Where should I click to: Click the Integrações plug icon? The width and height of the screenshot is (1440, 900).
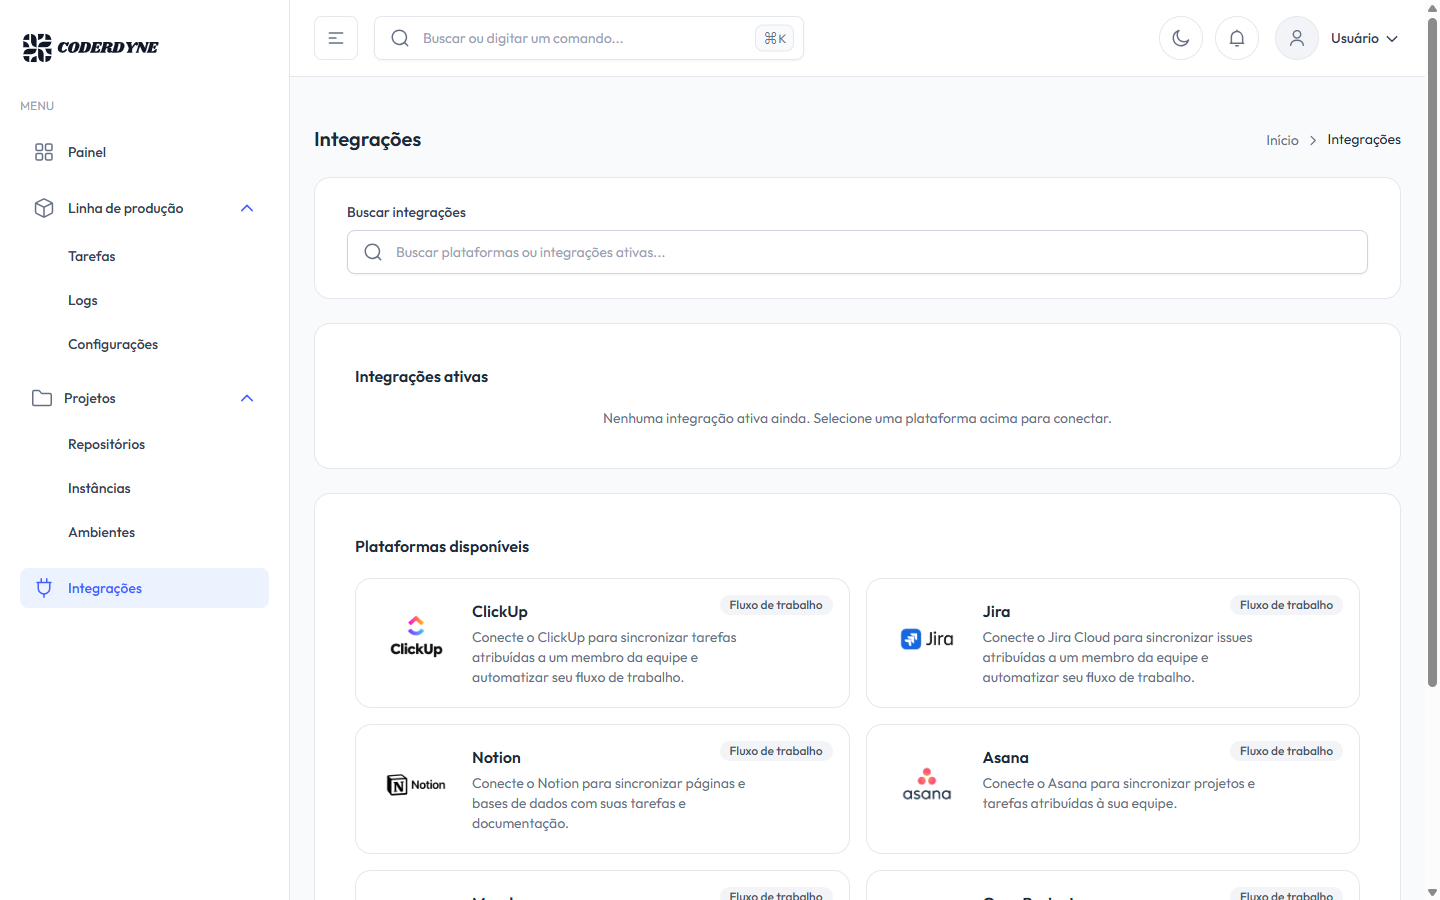(44, 588)
